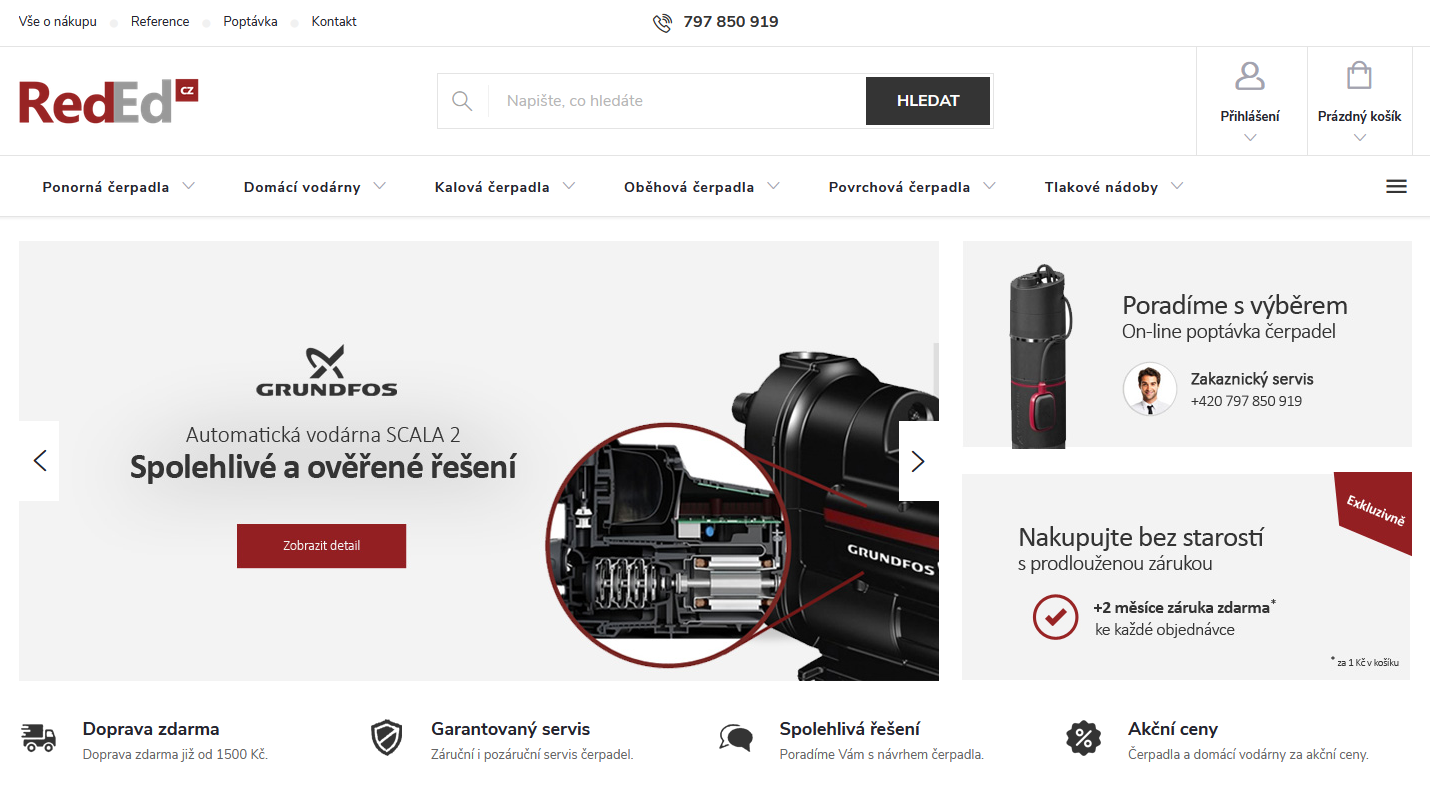Open Tlakové nádoby menu item
This screenshot has height=800, width=1430.
click(x=1101, y=187)
